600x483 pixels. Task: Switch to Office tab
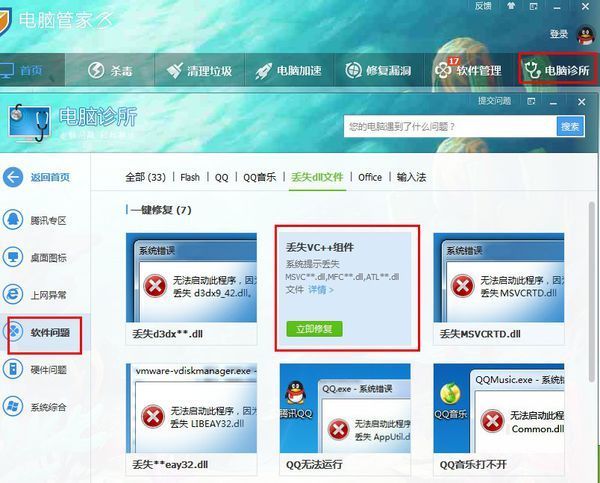click(x=370, y=177)
